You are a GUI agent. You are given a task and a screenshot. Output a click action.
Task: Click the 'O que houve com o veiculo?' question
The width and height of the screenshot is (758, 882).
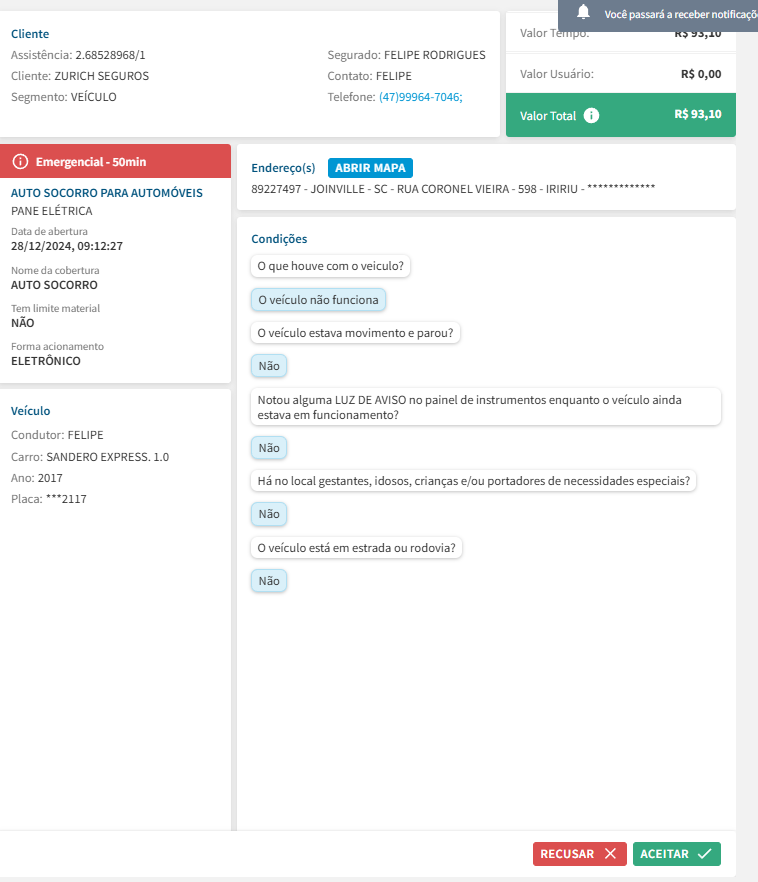[330, 266]
